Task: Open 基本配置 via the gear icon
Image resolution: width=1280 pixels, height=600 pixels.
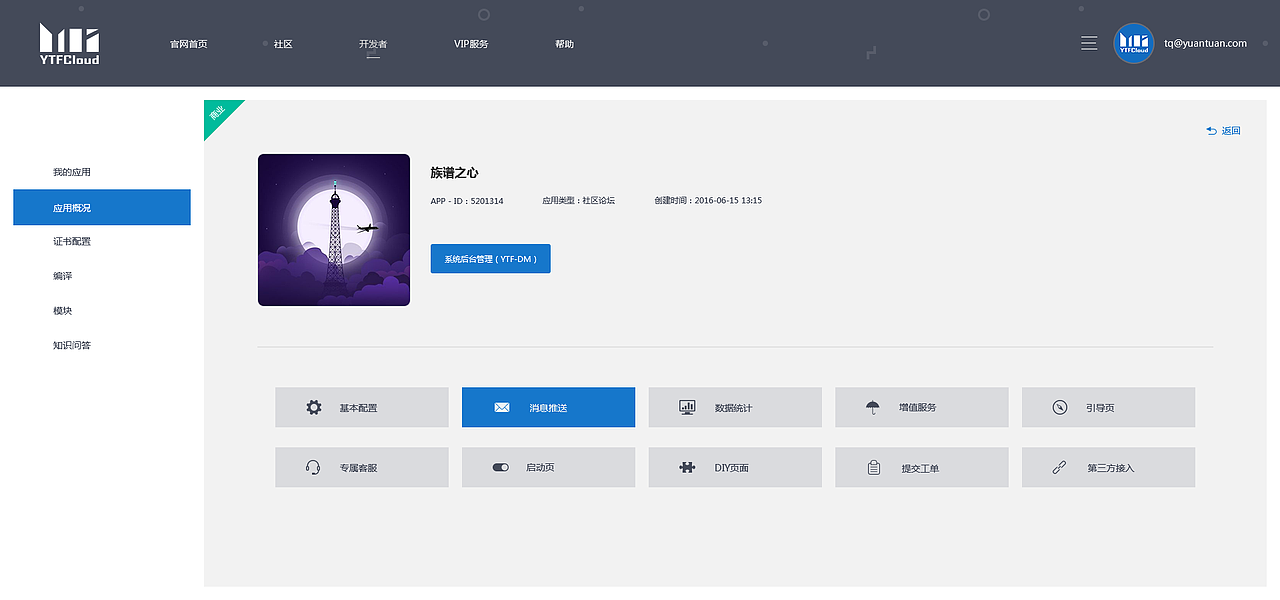Action: coord(312,407)
